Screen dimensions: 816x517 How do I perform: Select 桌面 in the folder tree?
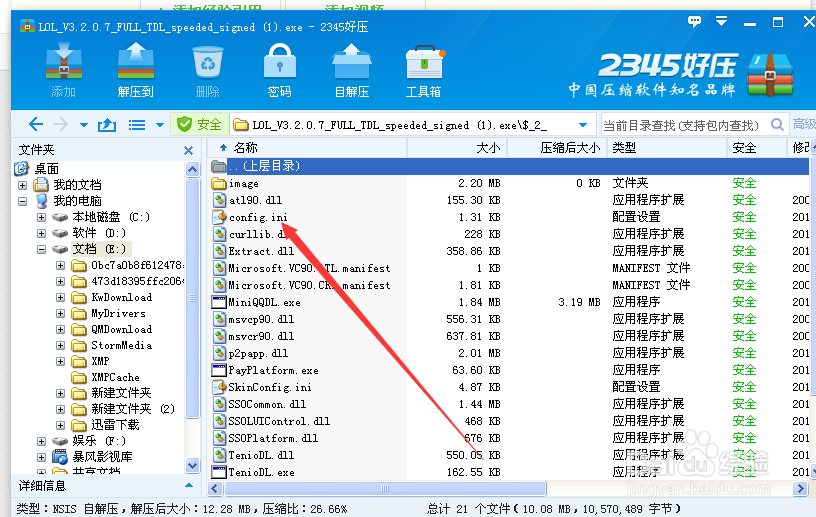click(46, 169)
